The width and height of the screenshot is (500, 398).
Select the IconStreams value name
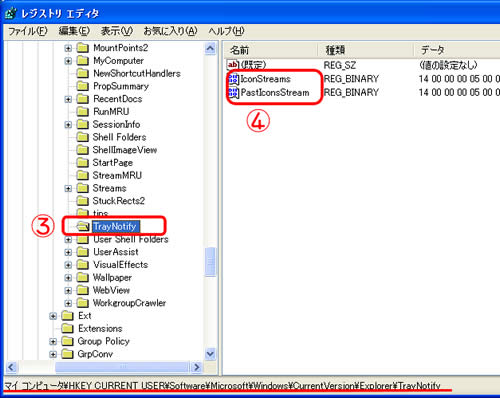pos(266,79)
